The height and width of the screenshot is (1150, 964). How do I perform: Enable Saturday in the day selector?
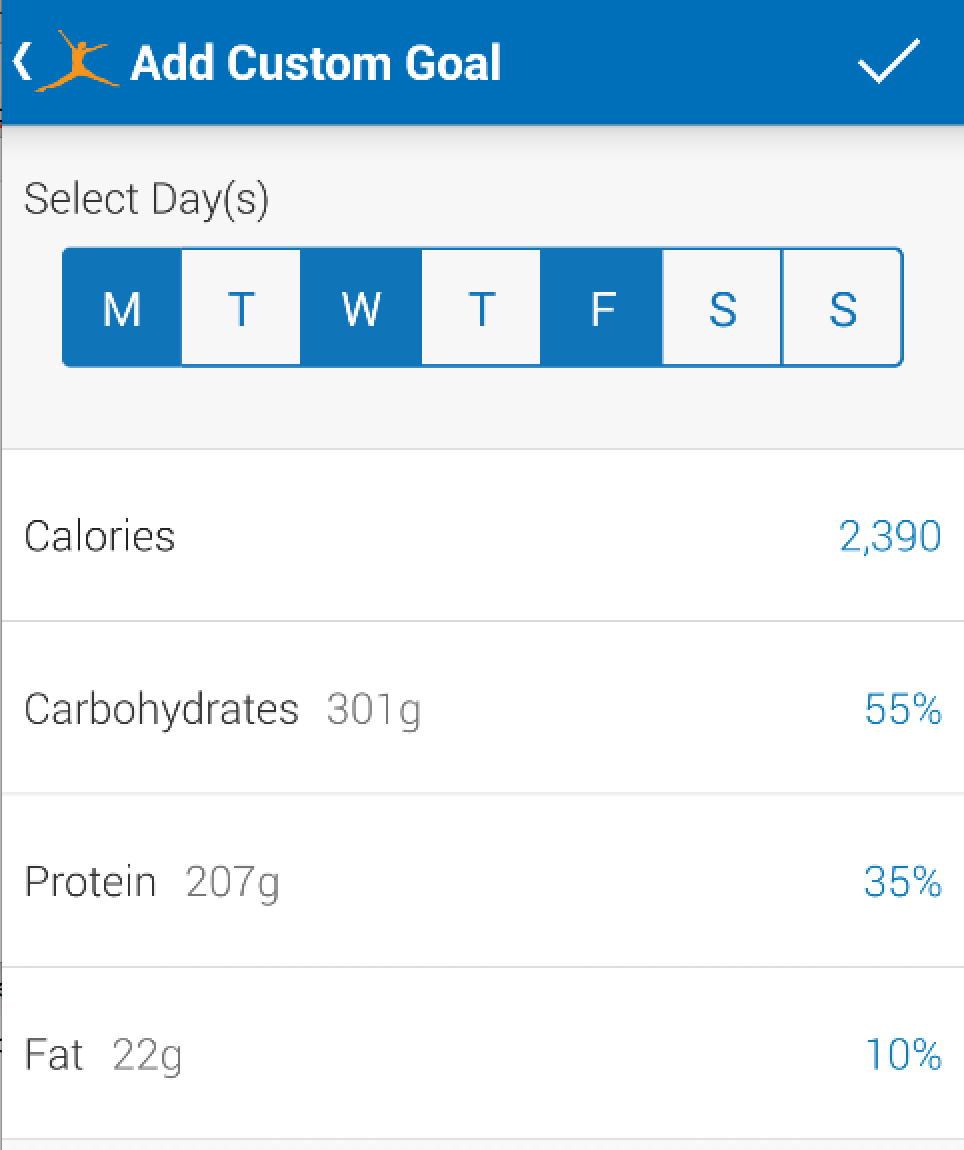pos(723,307)
